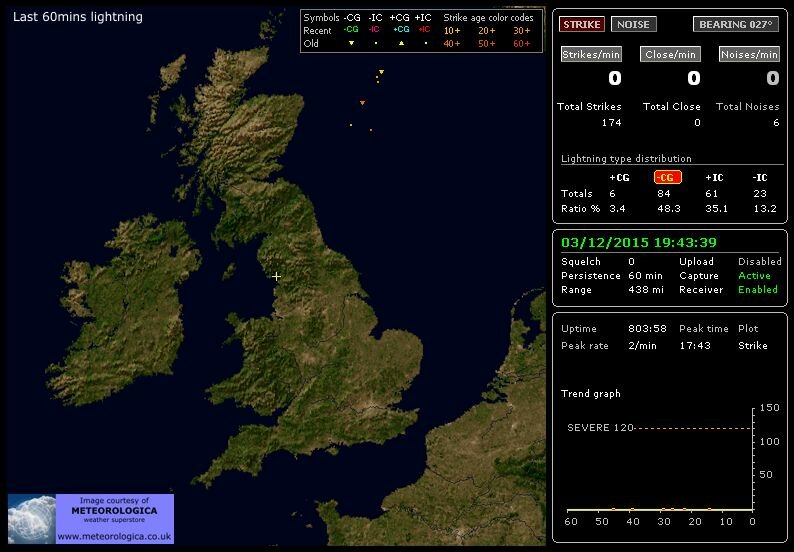Image resolution: width=794 pixels, height=552 pixels.
Task: Click the highlighted -CG lightning type badge
Action: pos(667,177)
